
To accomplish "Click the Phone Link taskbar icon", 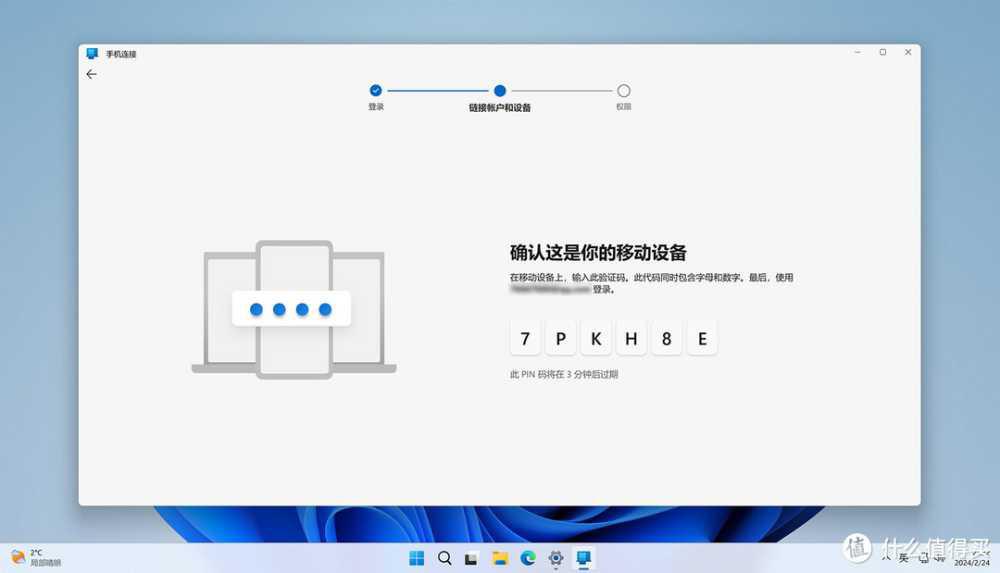I will pyautogui.click(x=584, y=558).
